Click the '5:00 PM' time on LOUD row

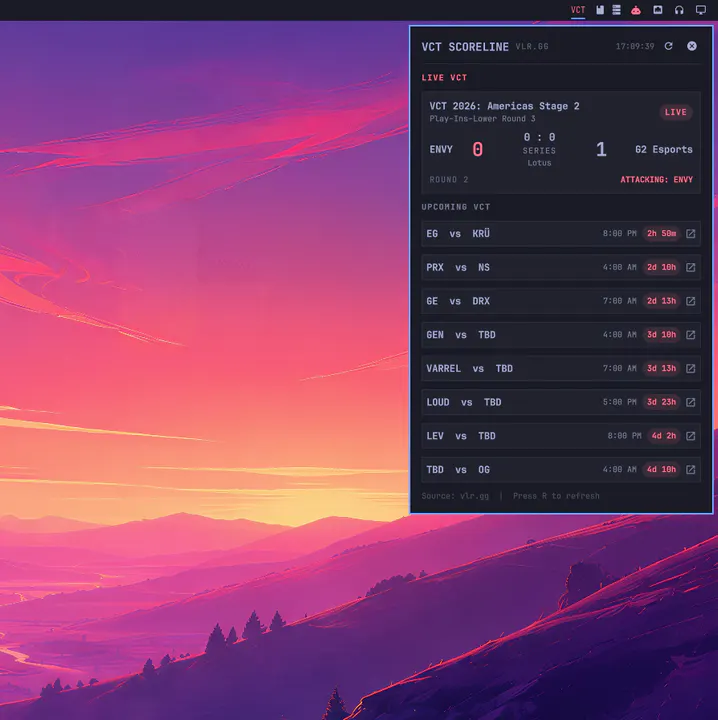619,402
